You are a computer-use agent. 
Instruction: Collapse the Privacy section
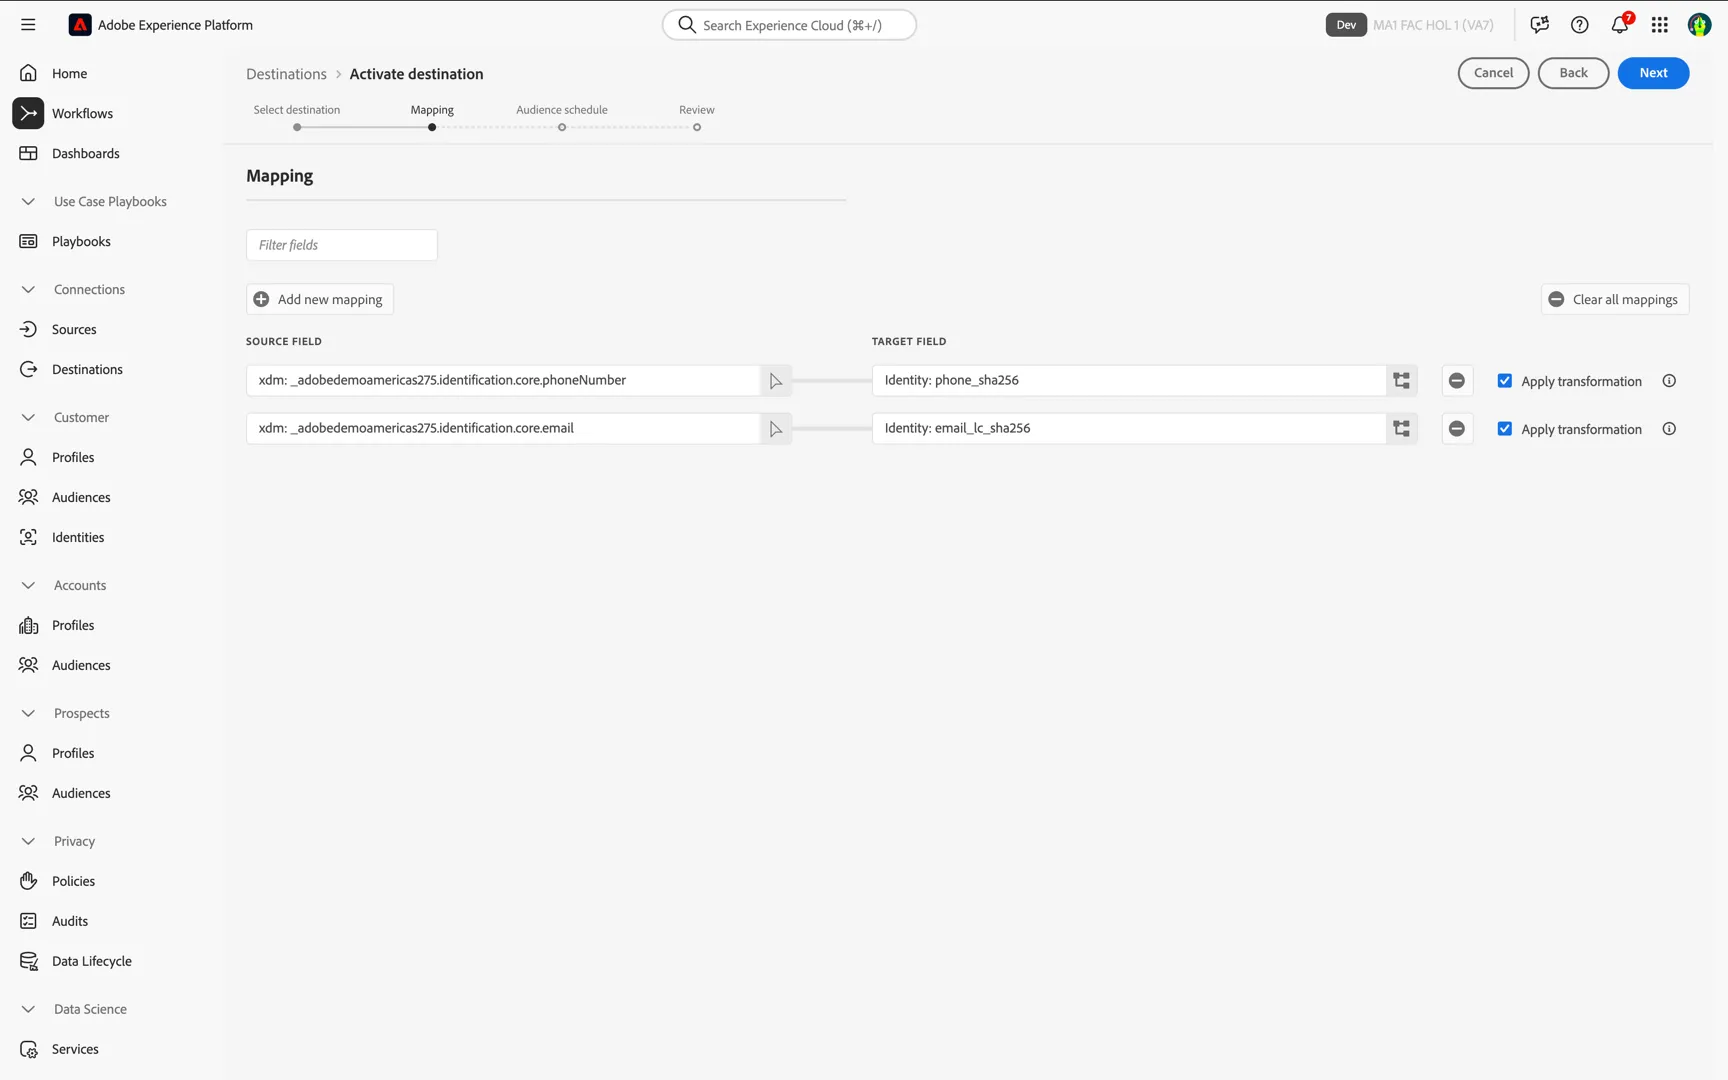(28, 841)
